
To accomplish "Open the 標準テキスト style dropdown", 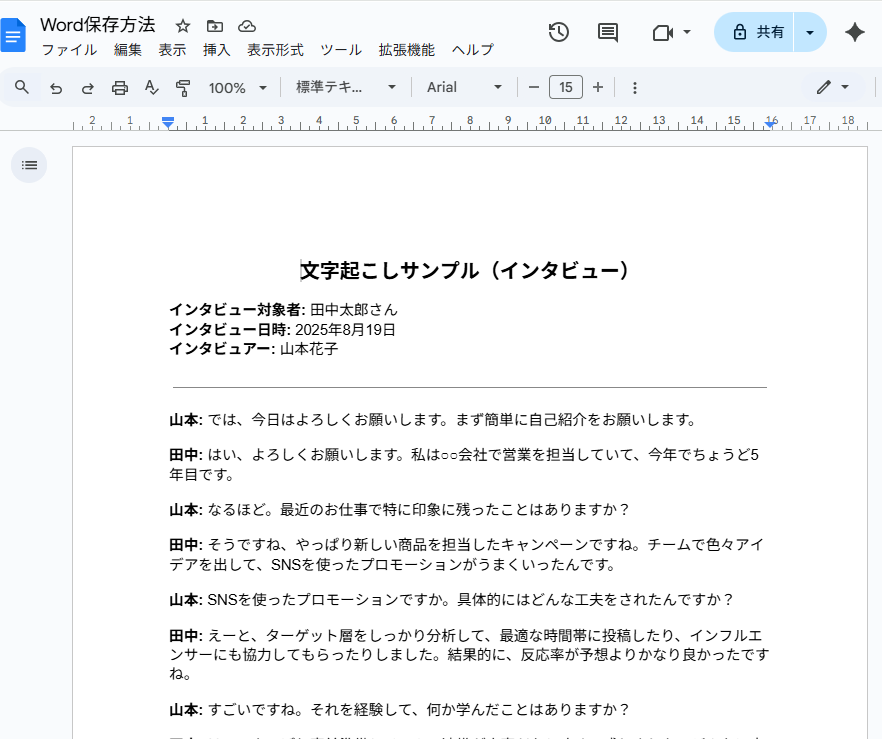I will (345, 87).
